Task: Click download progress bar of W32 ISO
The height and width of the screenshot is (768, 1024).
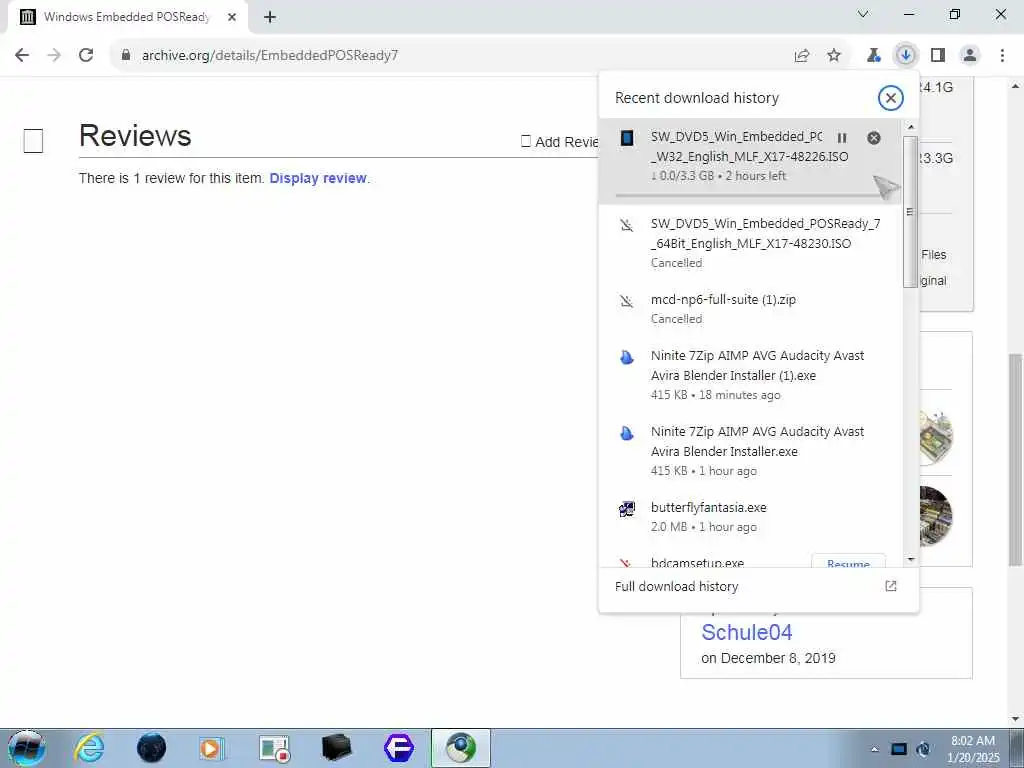Action: (749, 195)
